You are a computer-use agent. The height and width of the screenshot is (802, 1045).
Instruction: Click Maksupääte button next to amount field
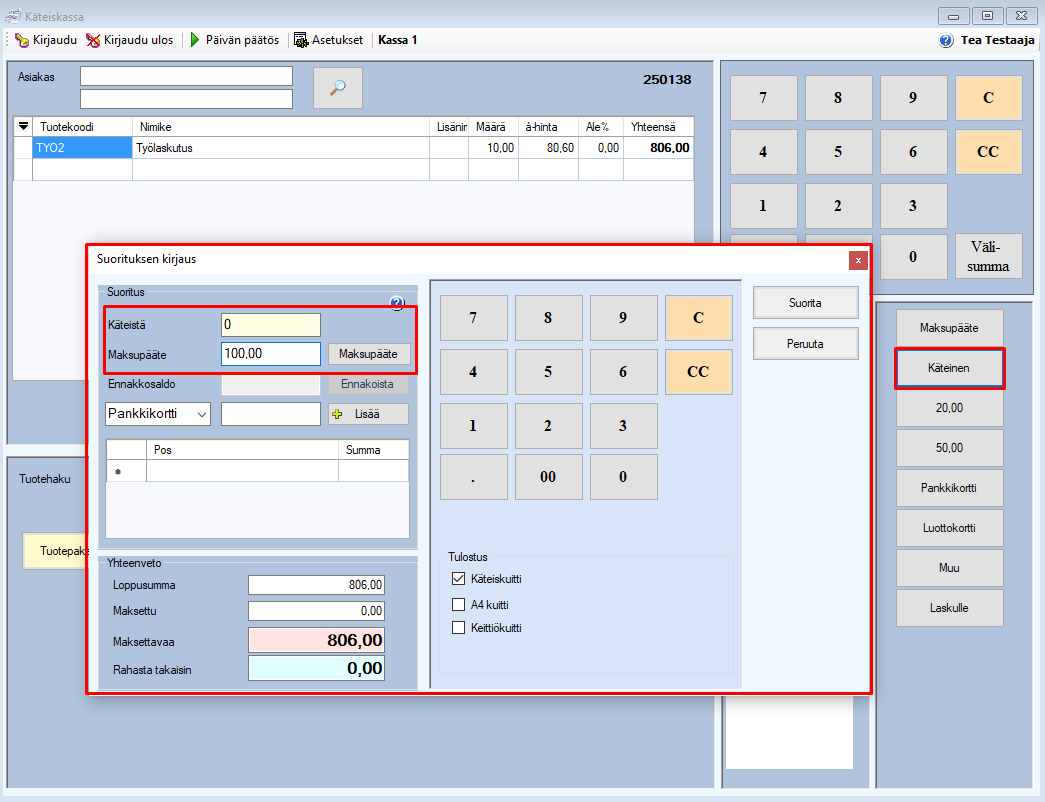pyautogui.click(x=368, y=354)
